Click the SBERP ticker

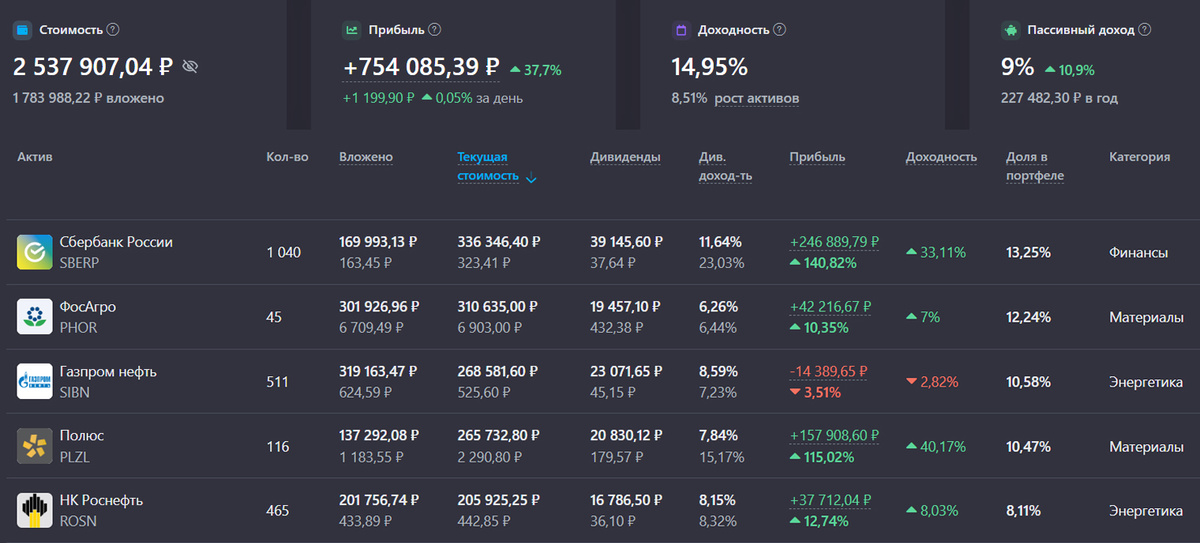point(79,263)
